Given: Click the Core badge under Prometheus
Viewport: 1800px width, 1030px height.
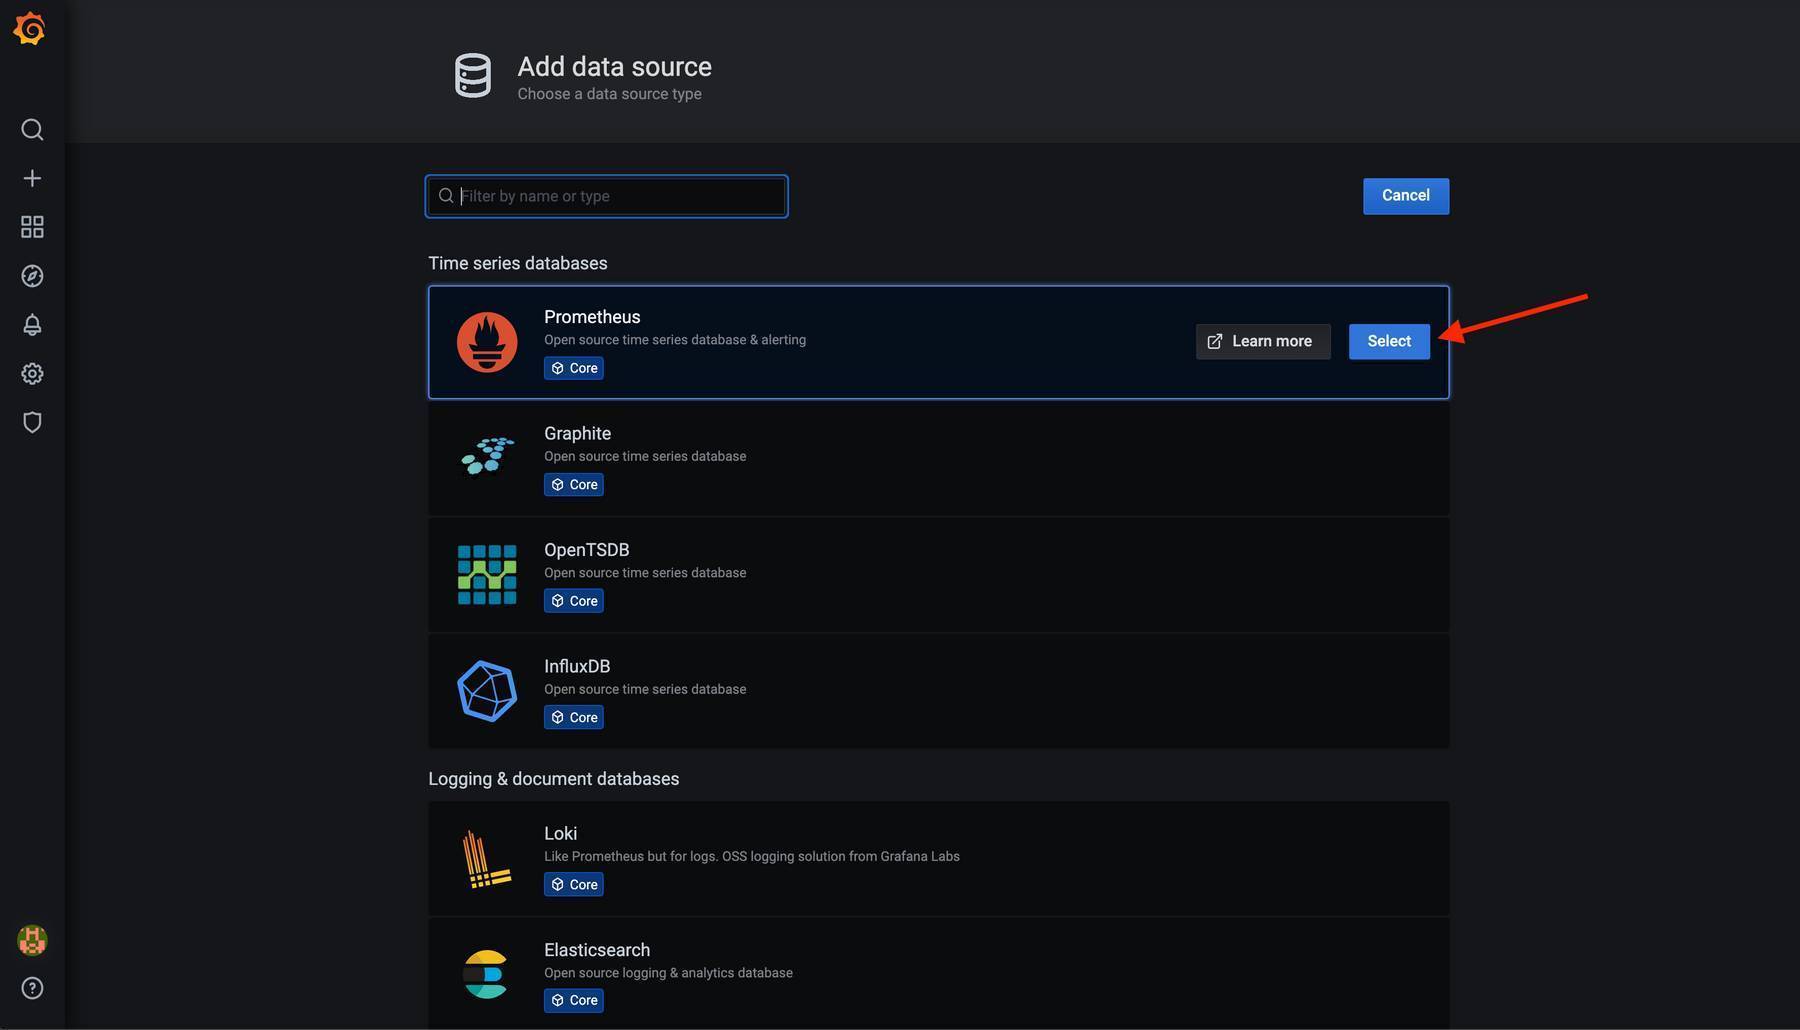Looking at the screenshot, I should point(574,368).
